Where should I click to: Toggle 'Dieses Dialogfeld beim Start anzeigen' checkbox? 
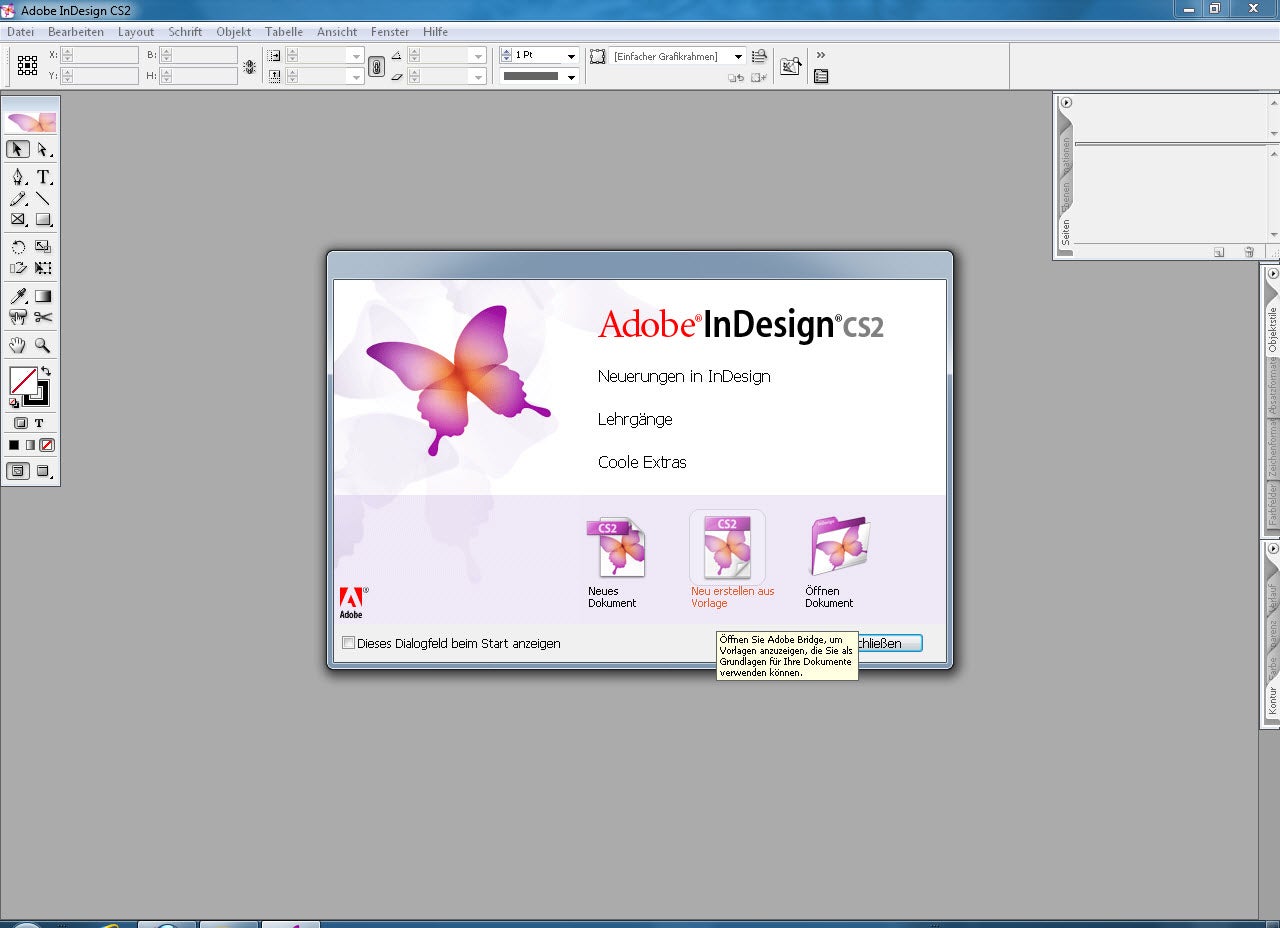click(348, 643)
